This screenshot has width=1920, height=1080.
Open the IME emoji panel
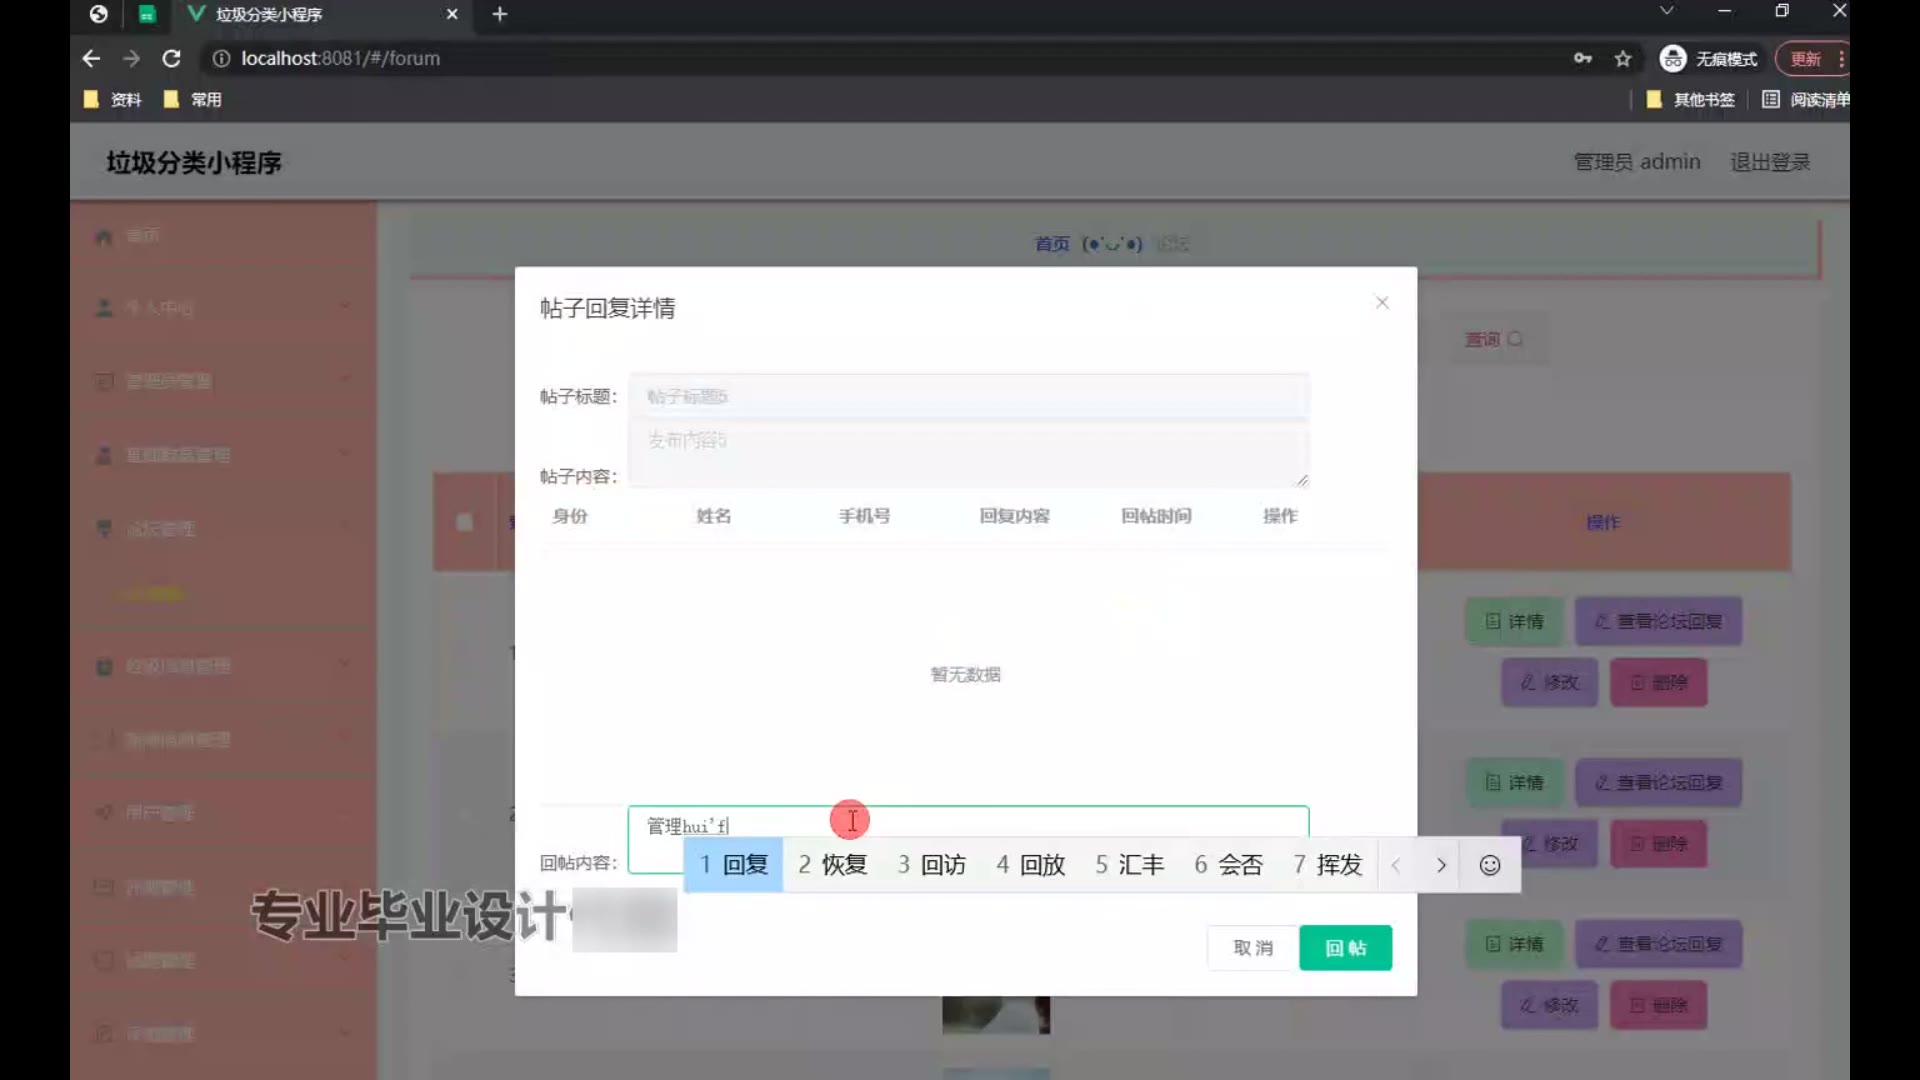[x=1489, y=865]
